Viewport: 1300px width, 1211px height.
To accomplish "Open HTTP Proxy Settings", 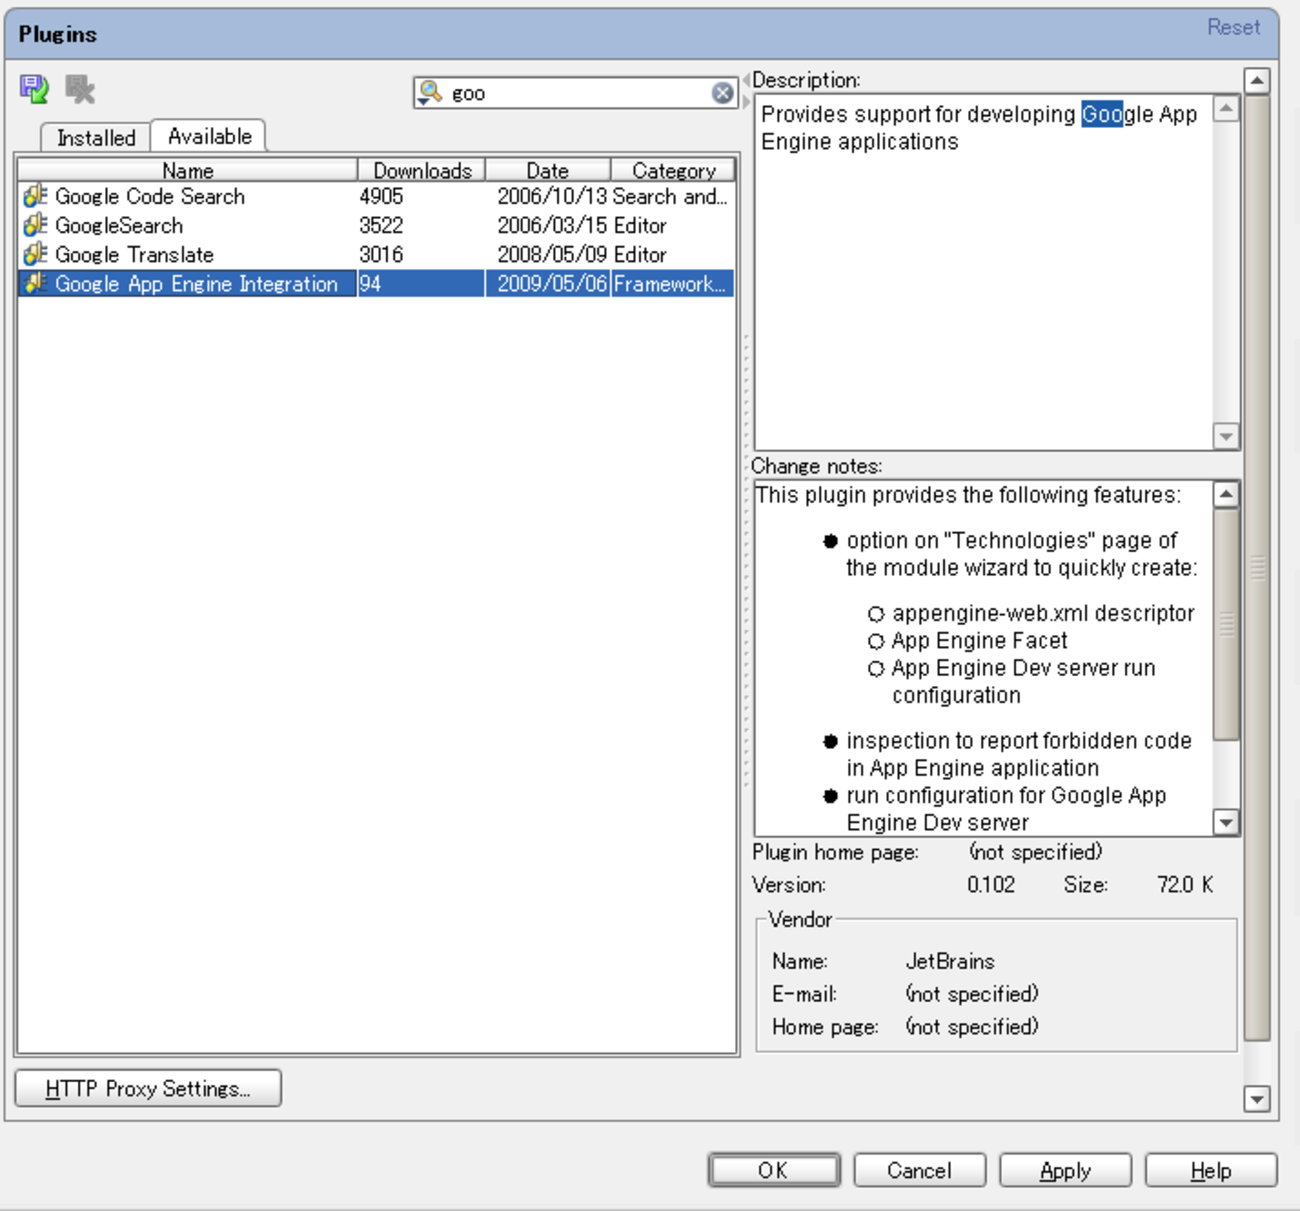I will (x=148, y=1088).
